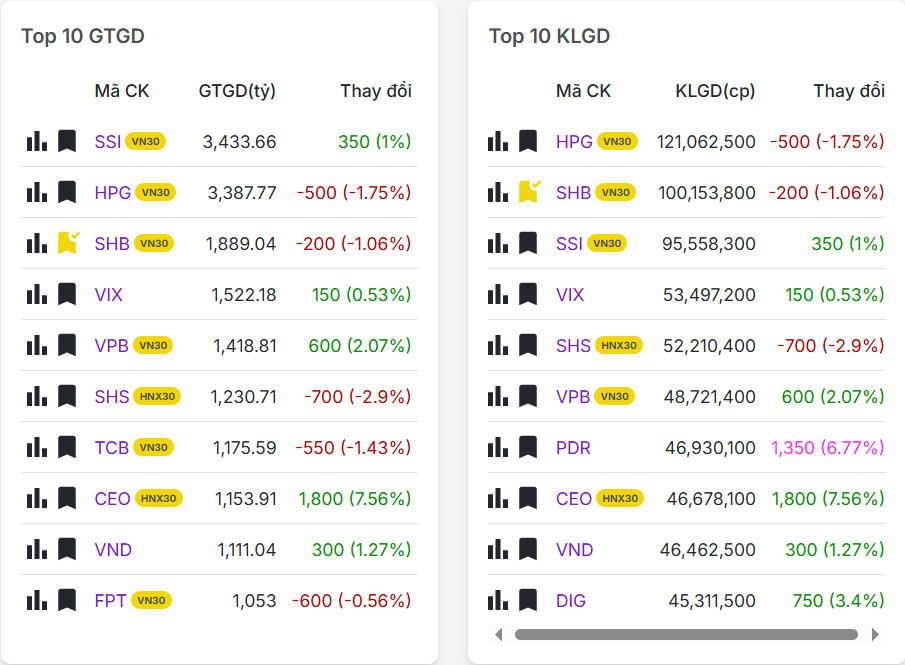This screenshot has height=665, width=905.
Task: Bookmark SSI in the Top 10 GTGD table
Action: point(67,141)
